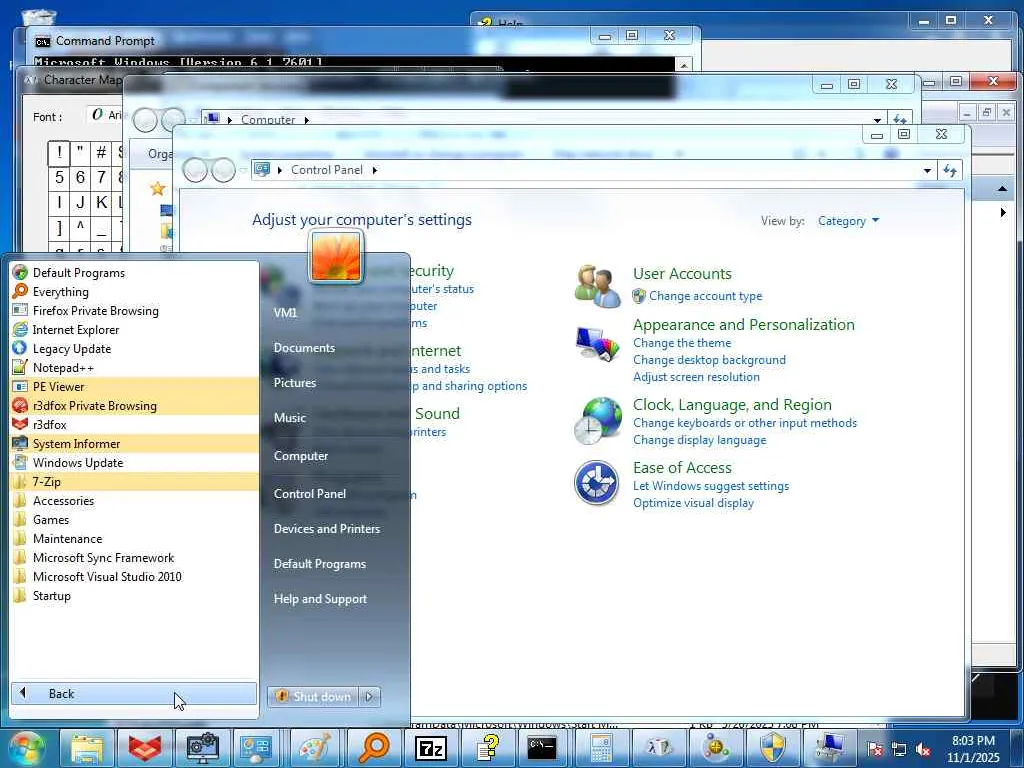1024x768 pixels.
Task: Click Optimize visual display link
Action: 694,503
